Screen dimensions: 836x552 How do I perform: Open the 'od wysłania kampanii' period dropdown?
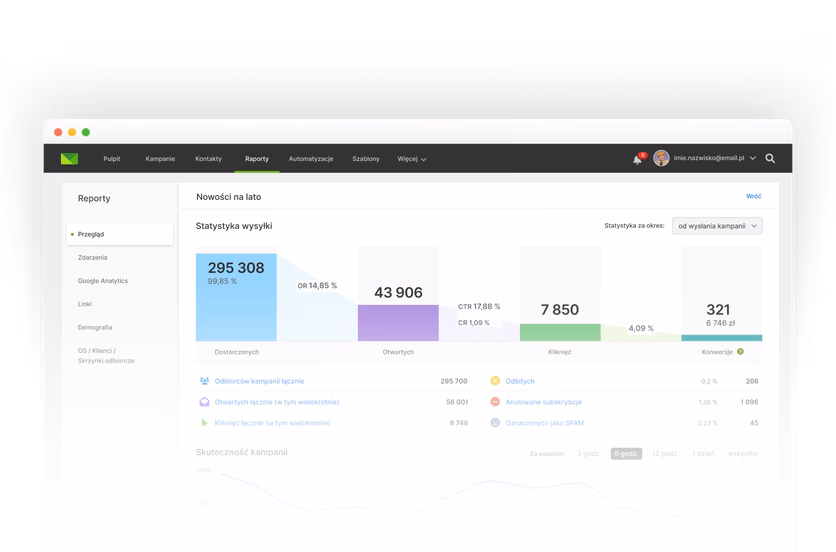pos(717,226)
